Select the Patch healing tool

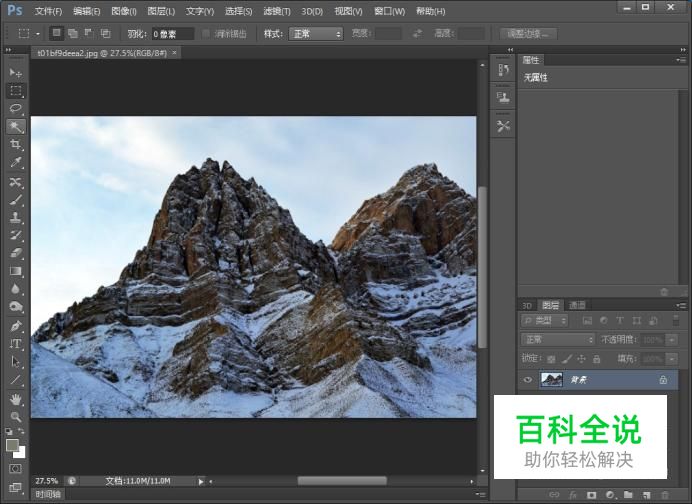[x=16, y=182]
